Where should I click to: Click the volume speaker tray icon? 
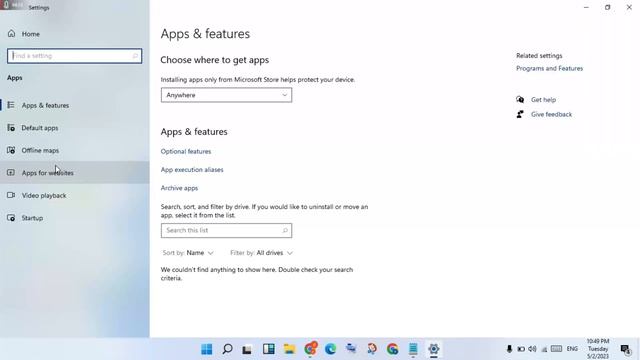tap(532, 349)
